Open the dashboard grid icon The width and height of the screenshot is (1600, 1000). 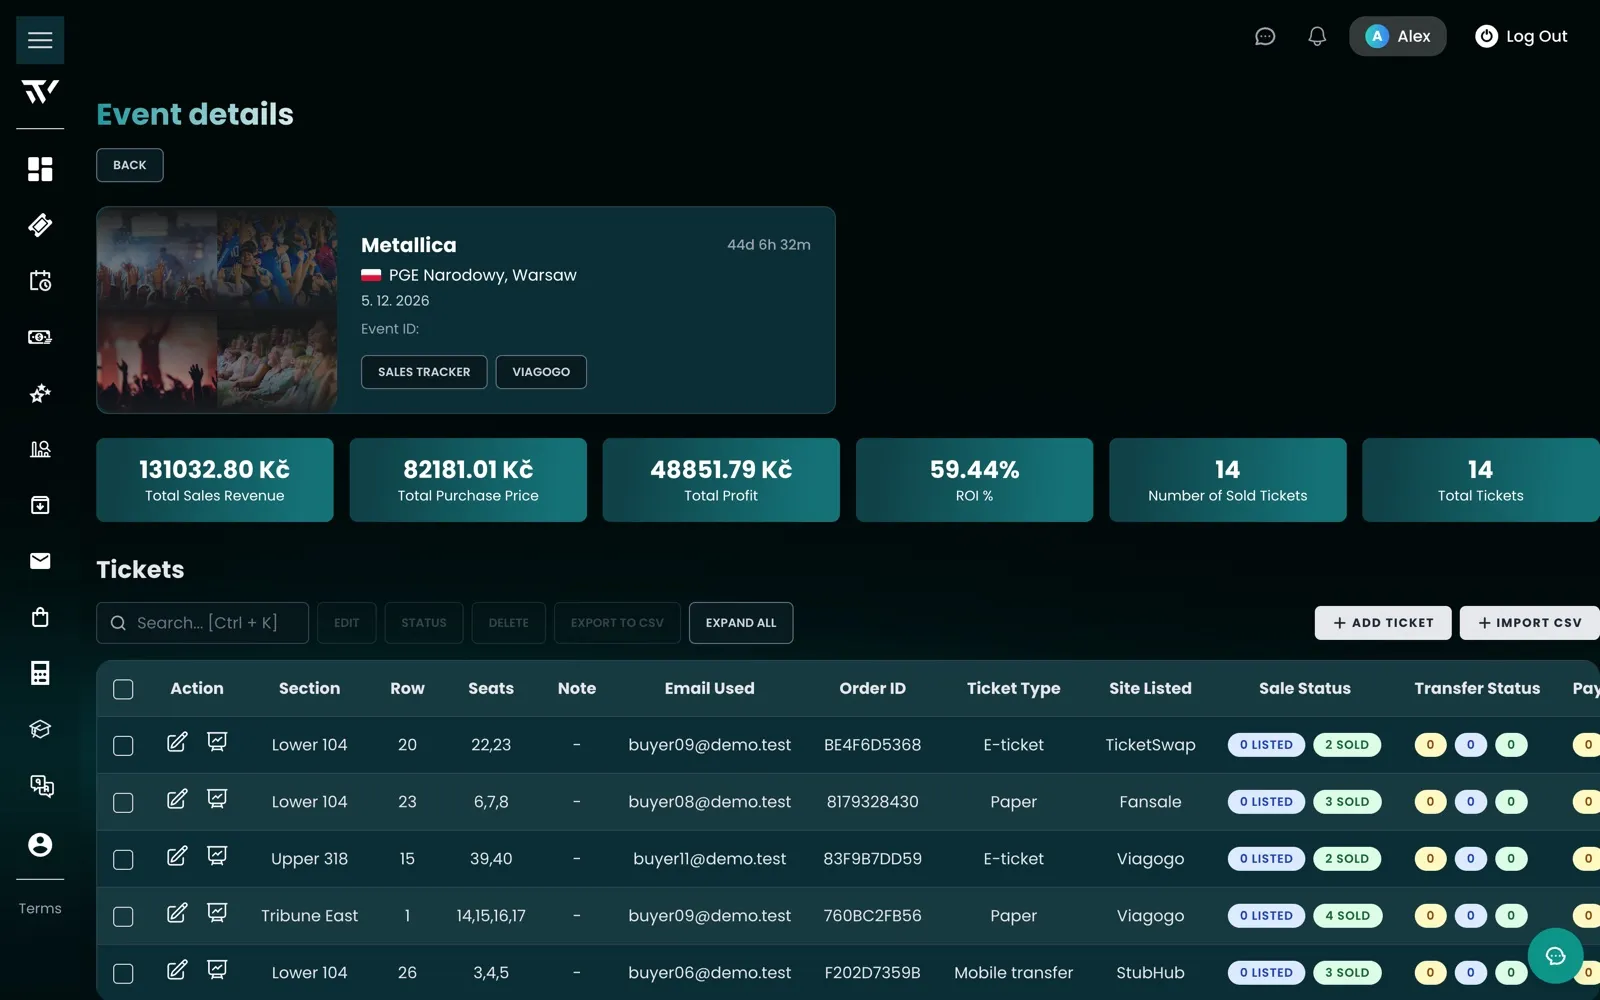point(40,169)
